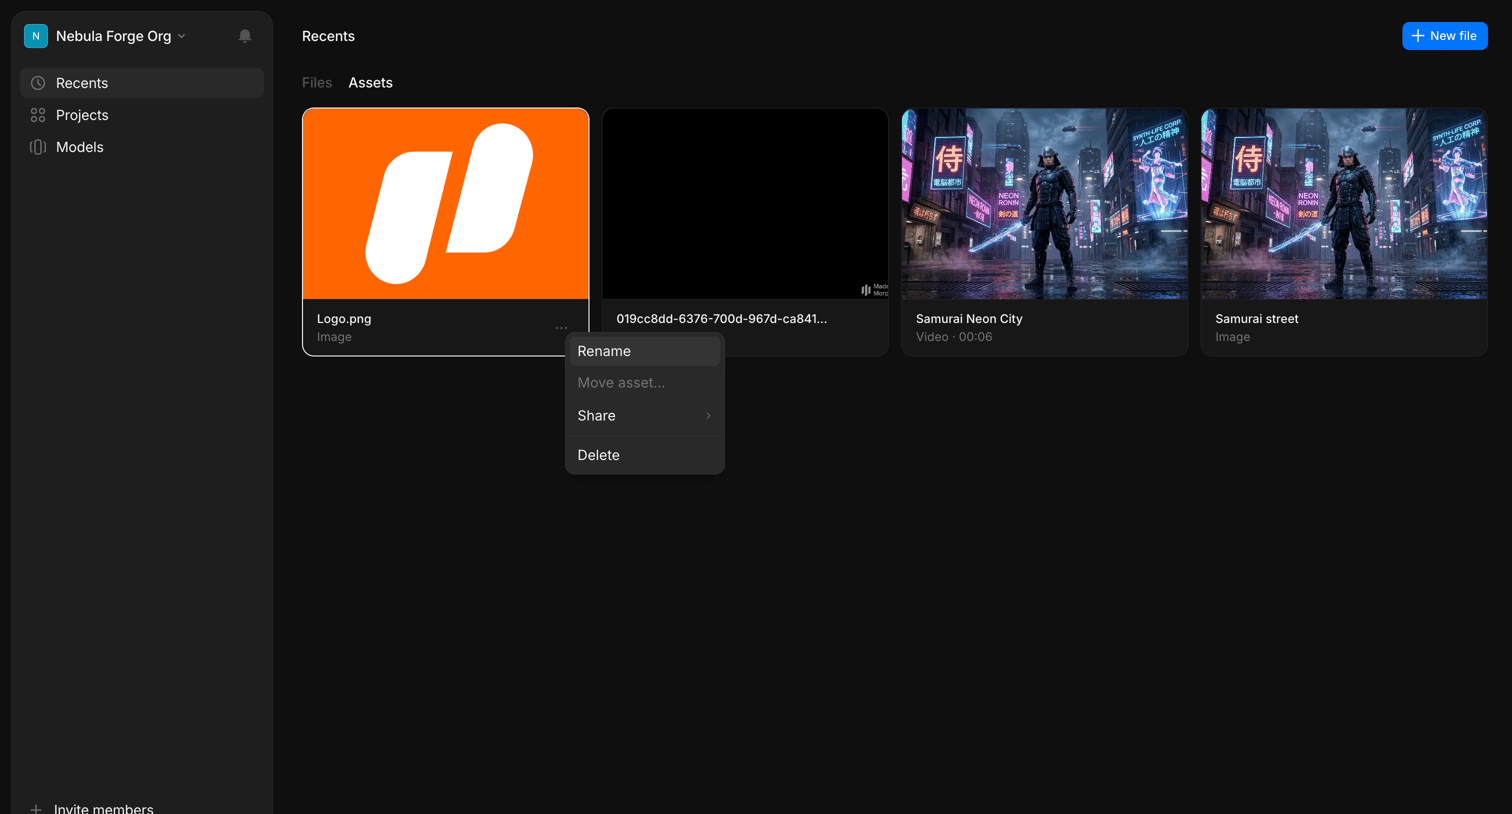This screenshot has width=1512, height=814.
Task: Click the Recents clock icon in sidebar
Action: (x=38, y=83)
